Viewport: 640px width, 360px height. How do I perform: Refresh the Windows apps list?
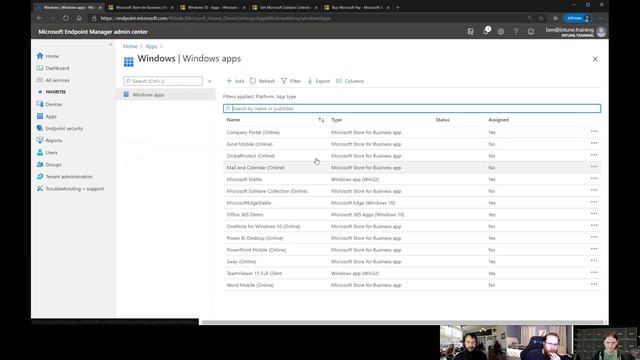point(262,81)
